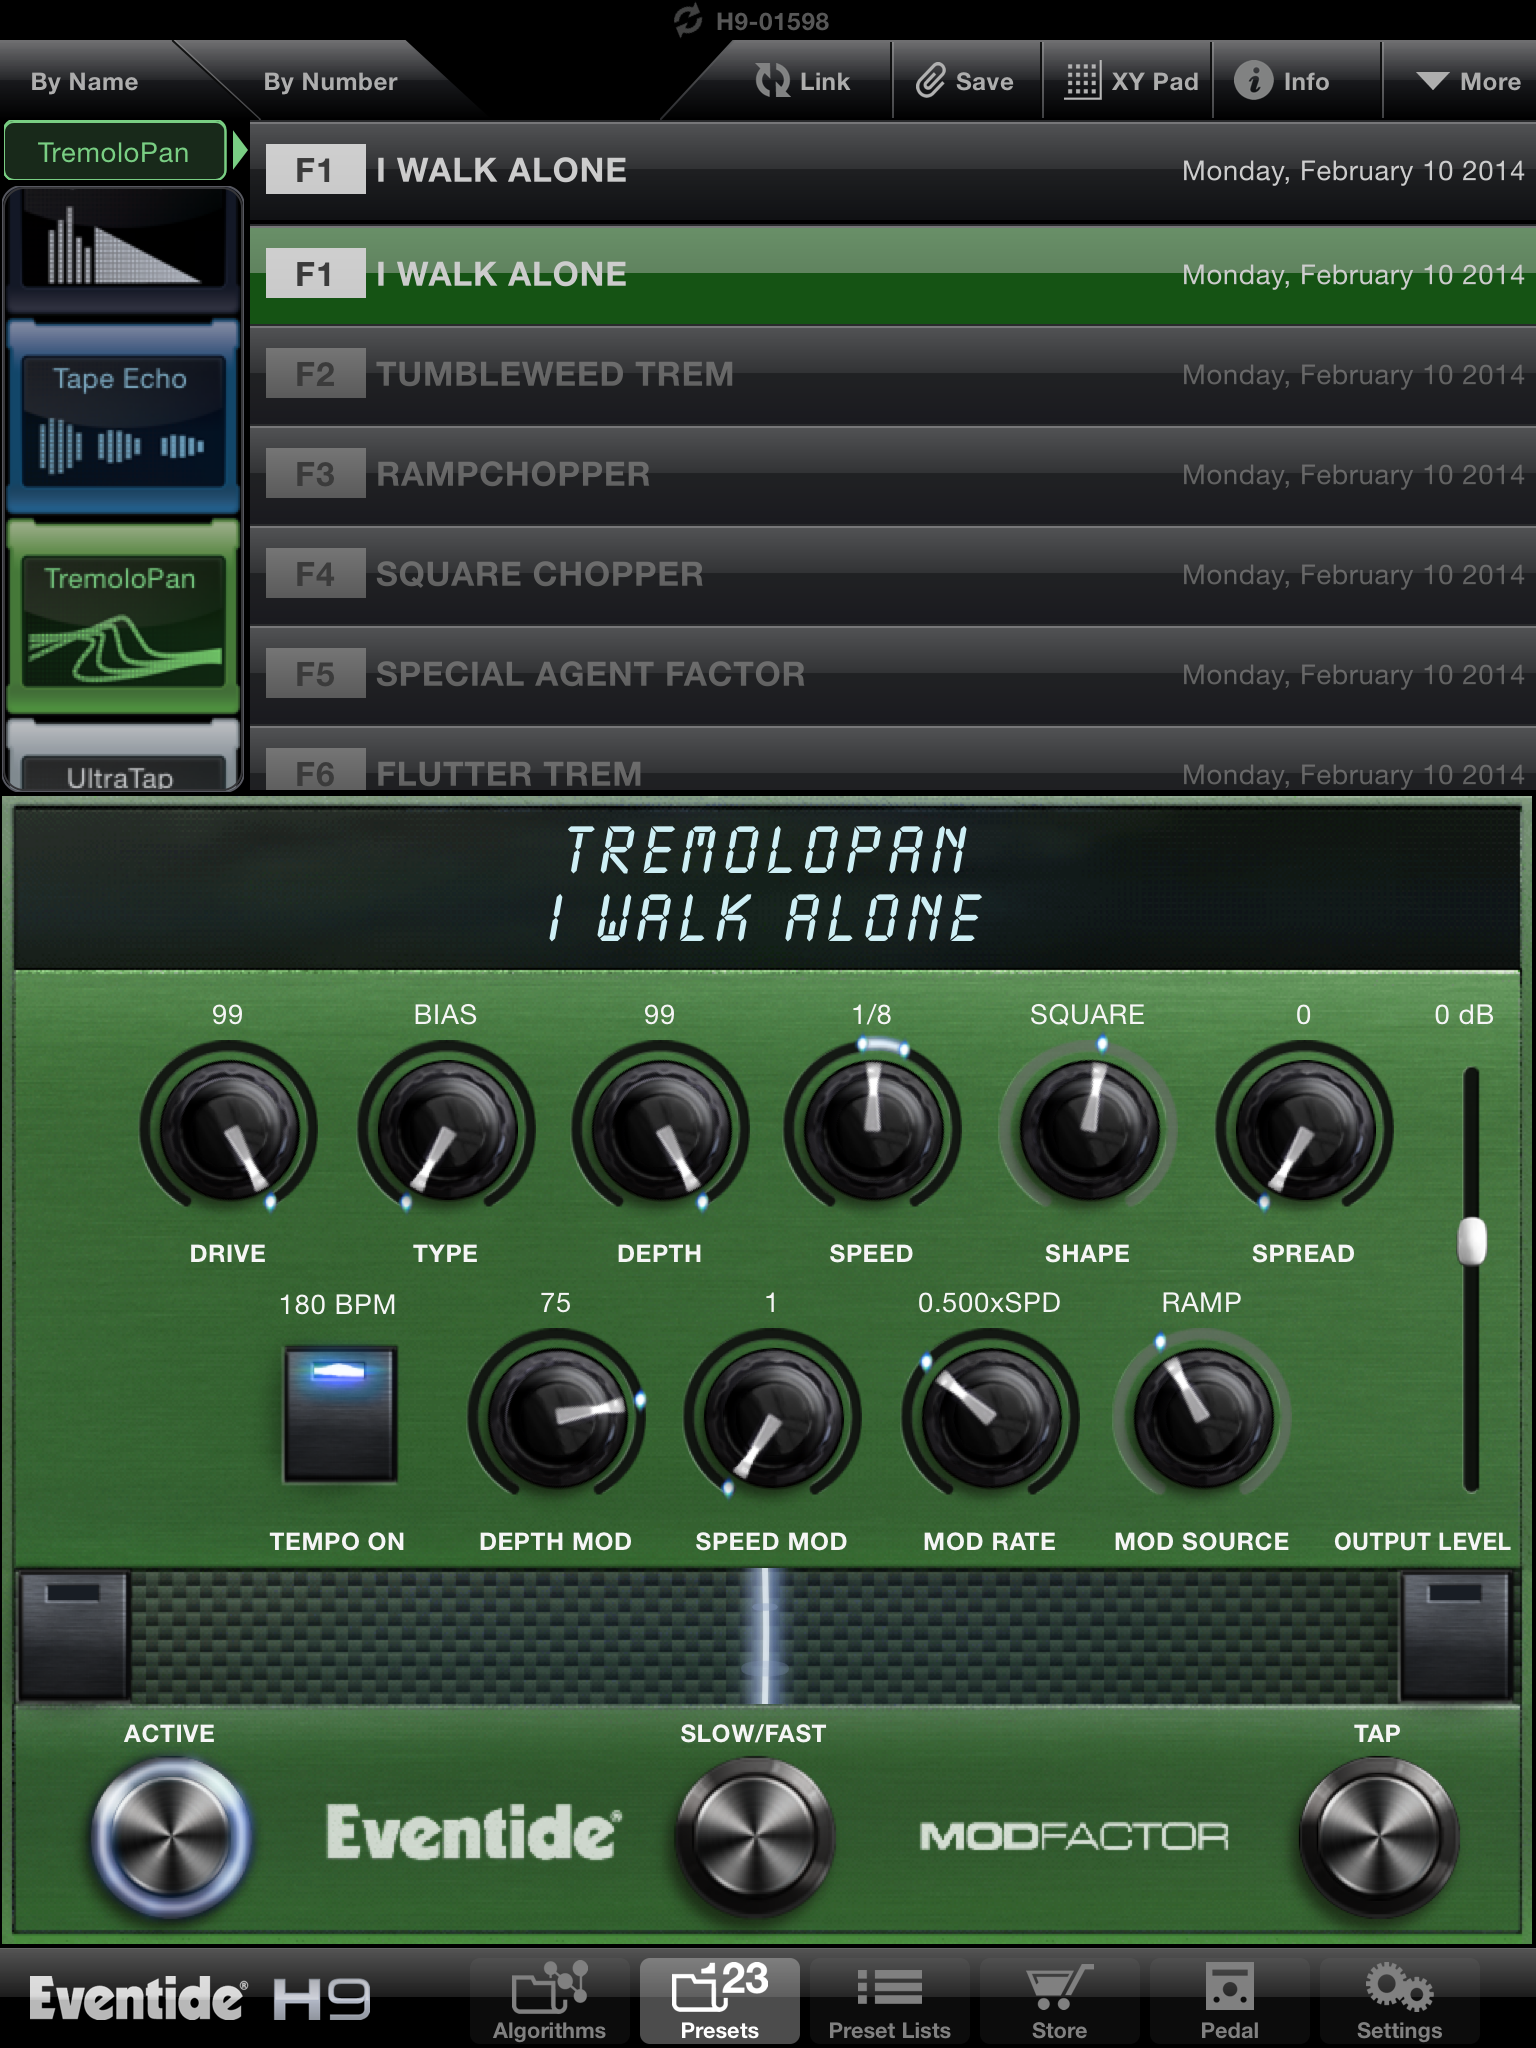Open the Preset Lists tab
1536x2048 pixels.
click(890, 2000)
